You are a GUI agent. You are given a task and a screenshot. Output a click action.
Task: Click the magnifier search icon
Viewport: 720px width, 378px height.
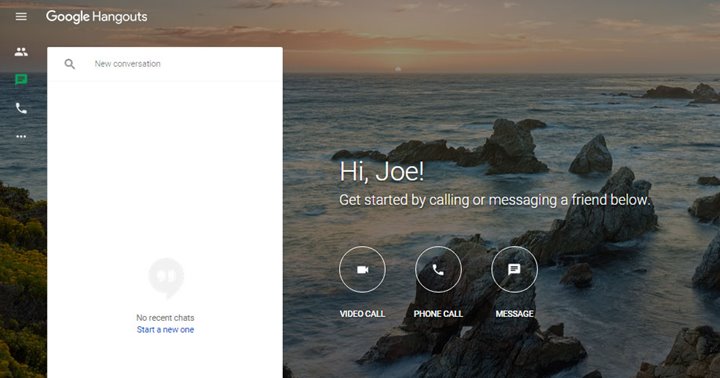69,64
